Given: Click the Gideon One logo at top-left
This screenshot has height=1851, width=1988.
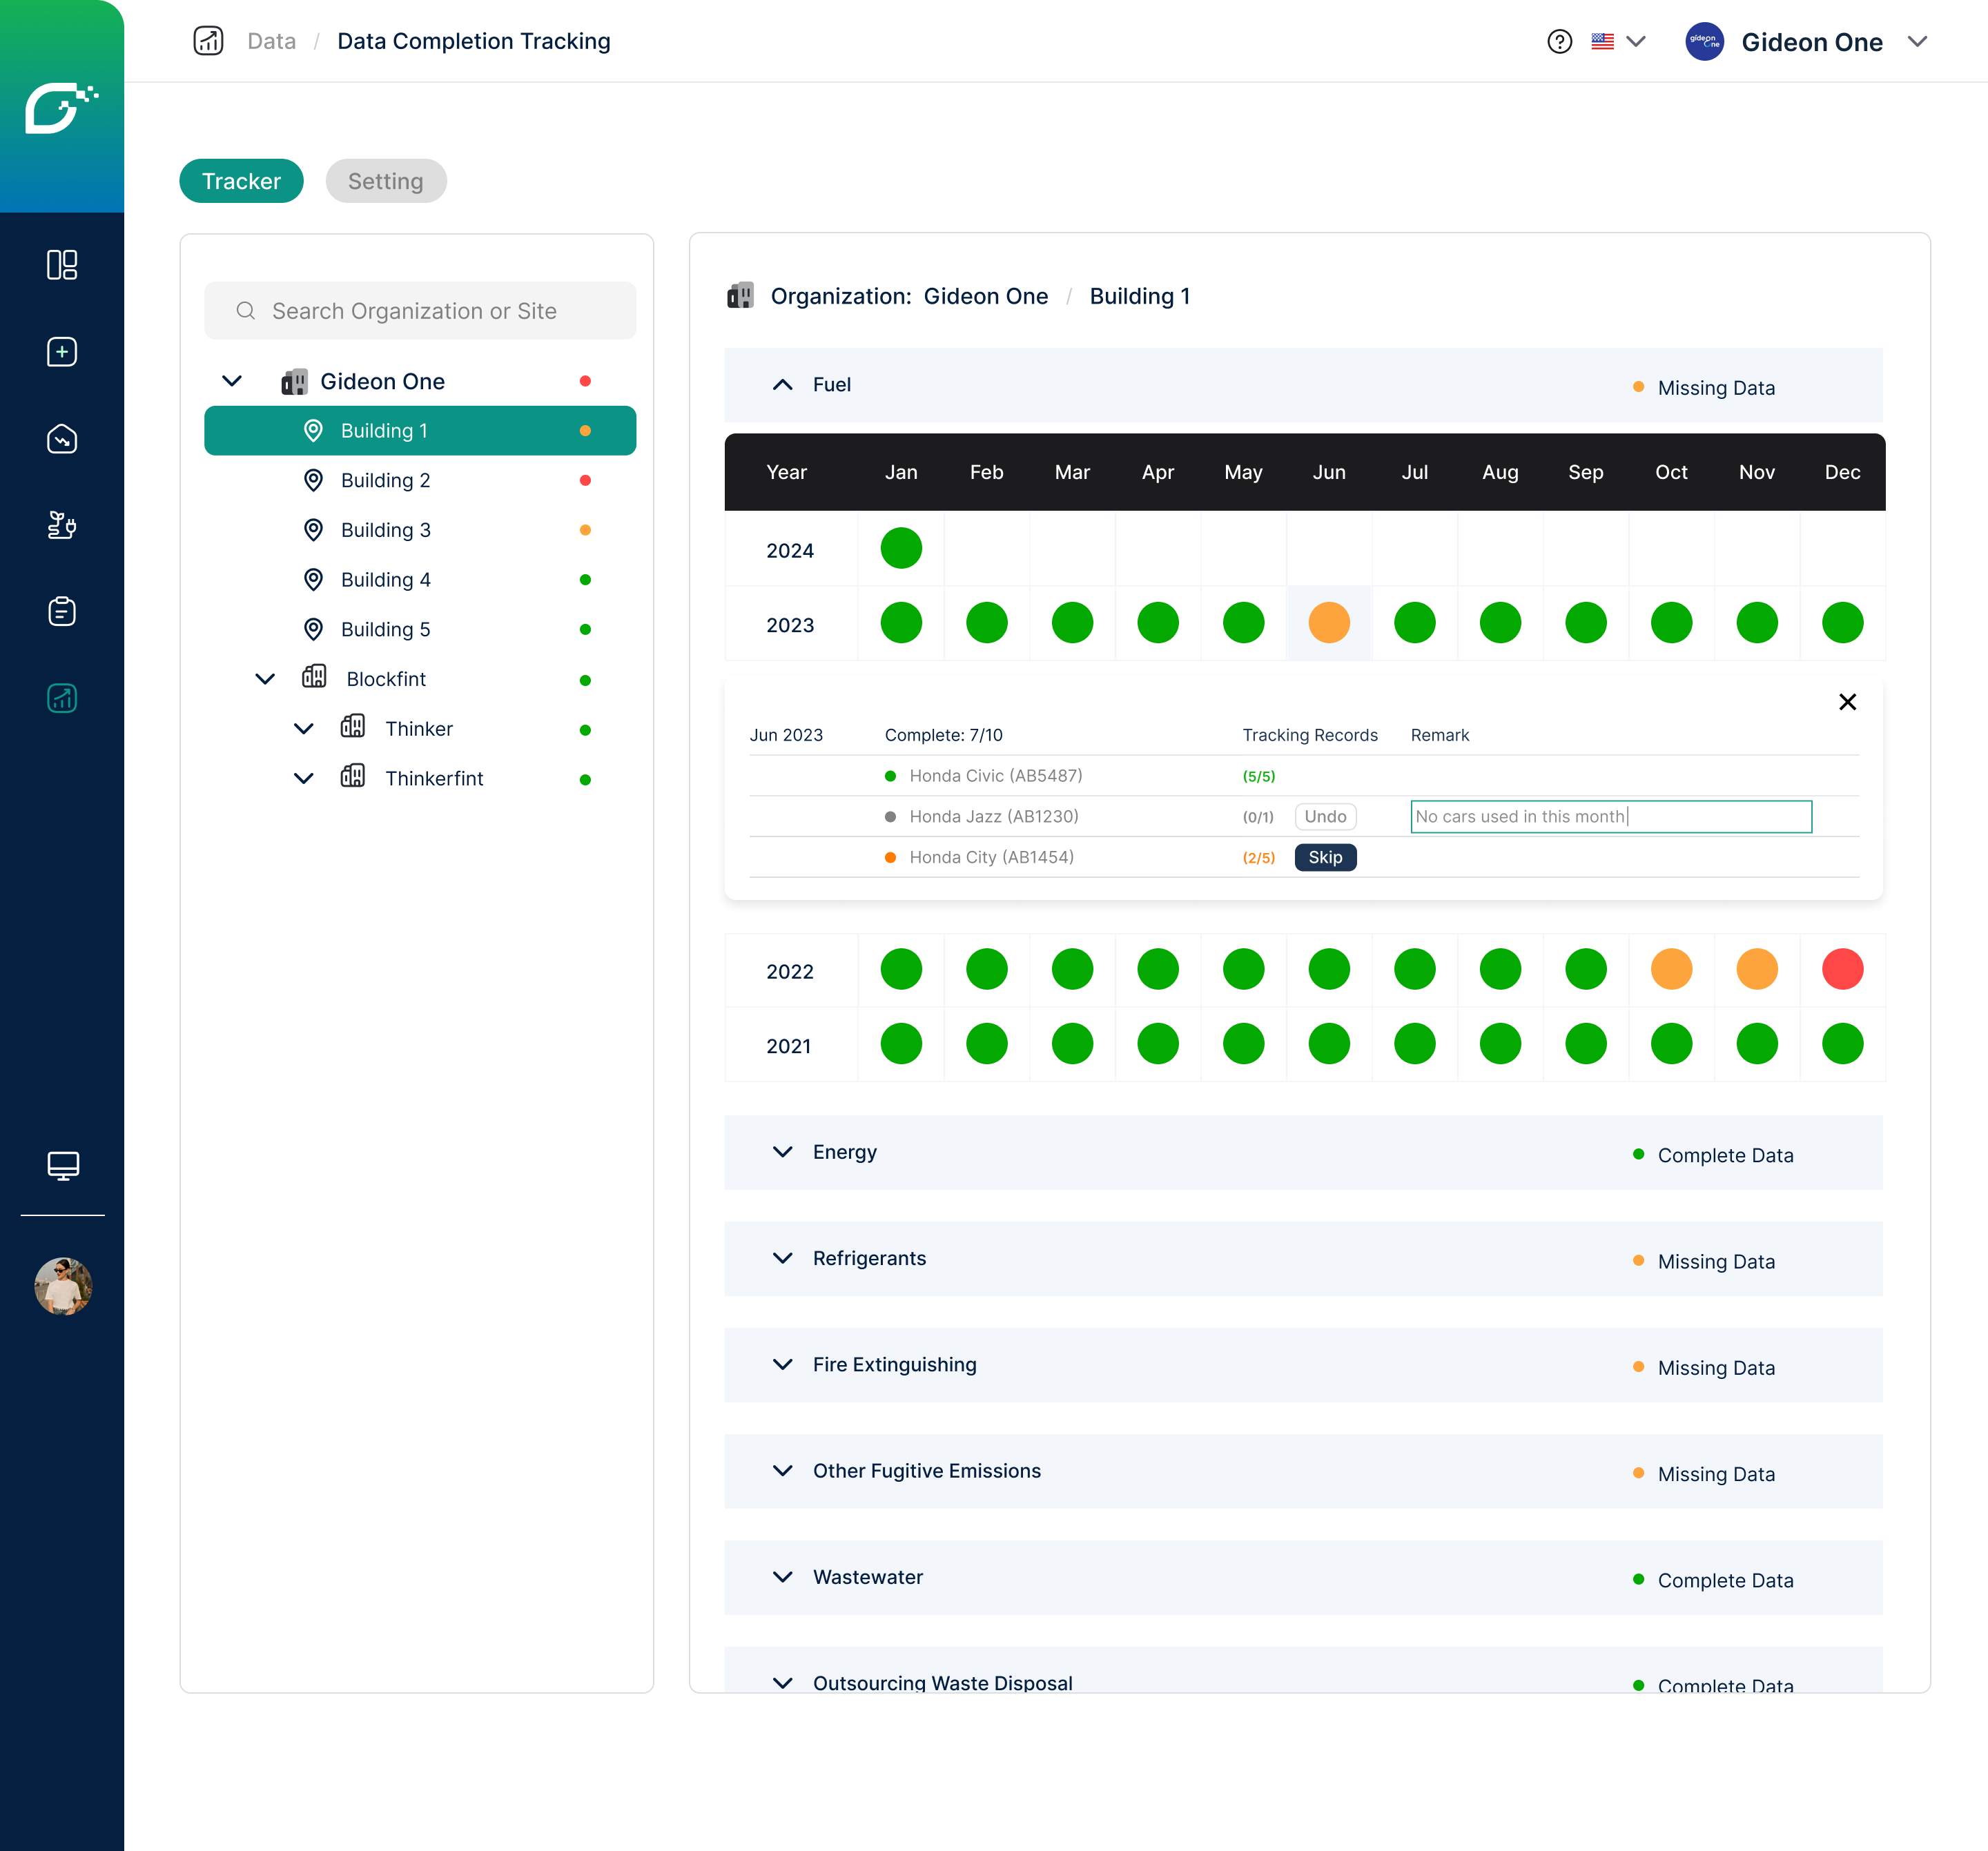Looking at the screenshot, I should click(x=62, y=107).
